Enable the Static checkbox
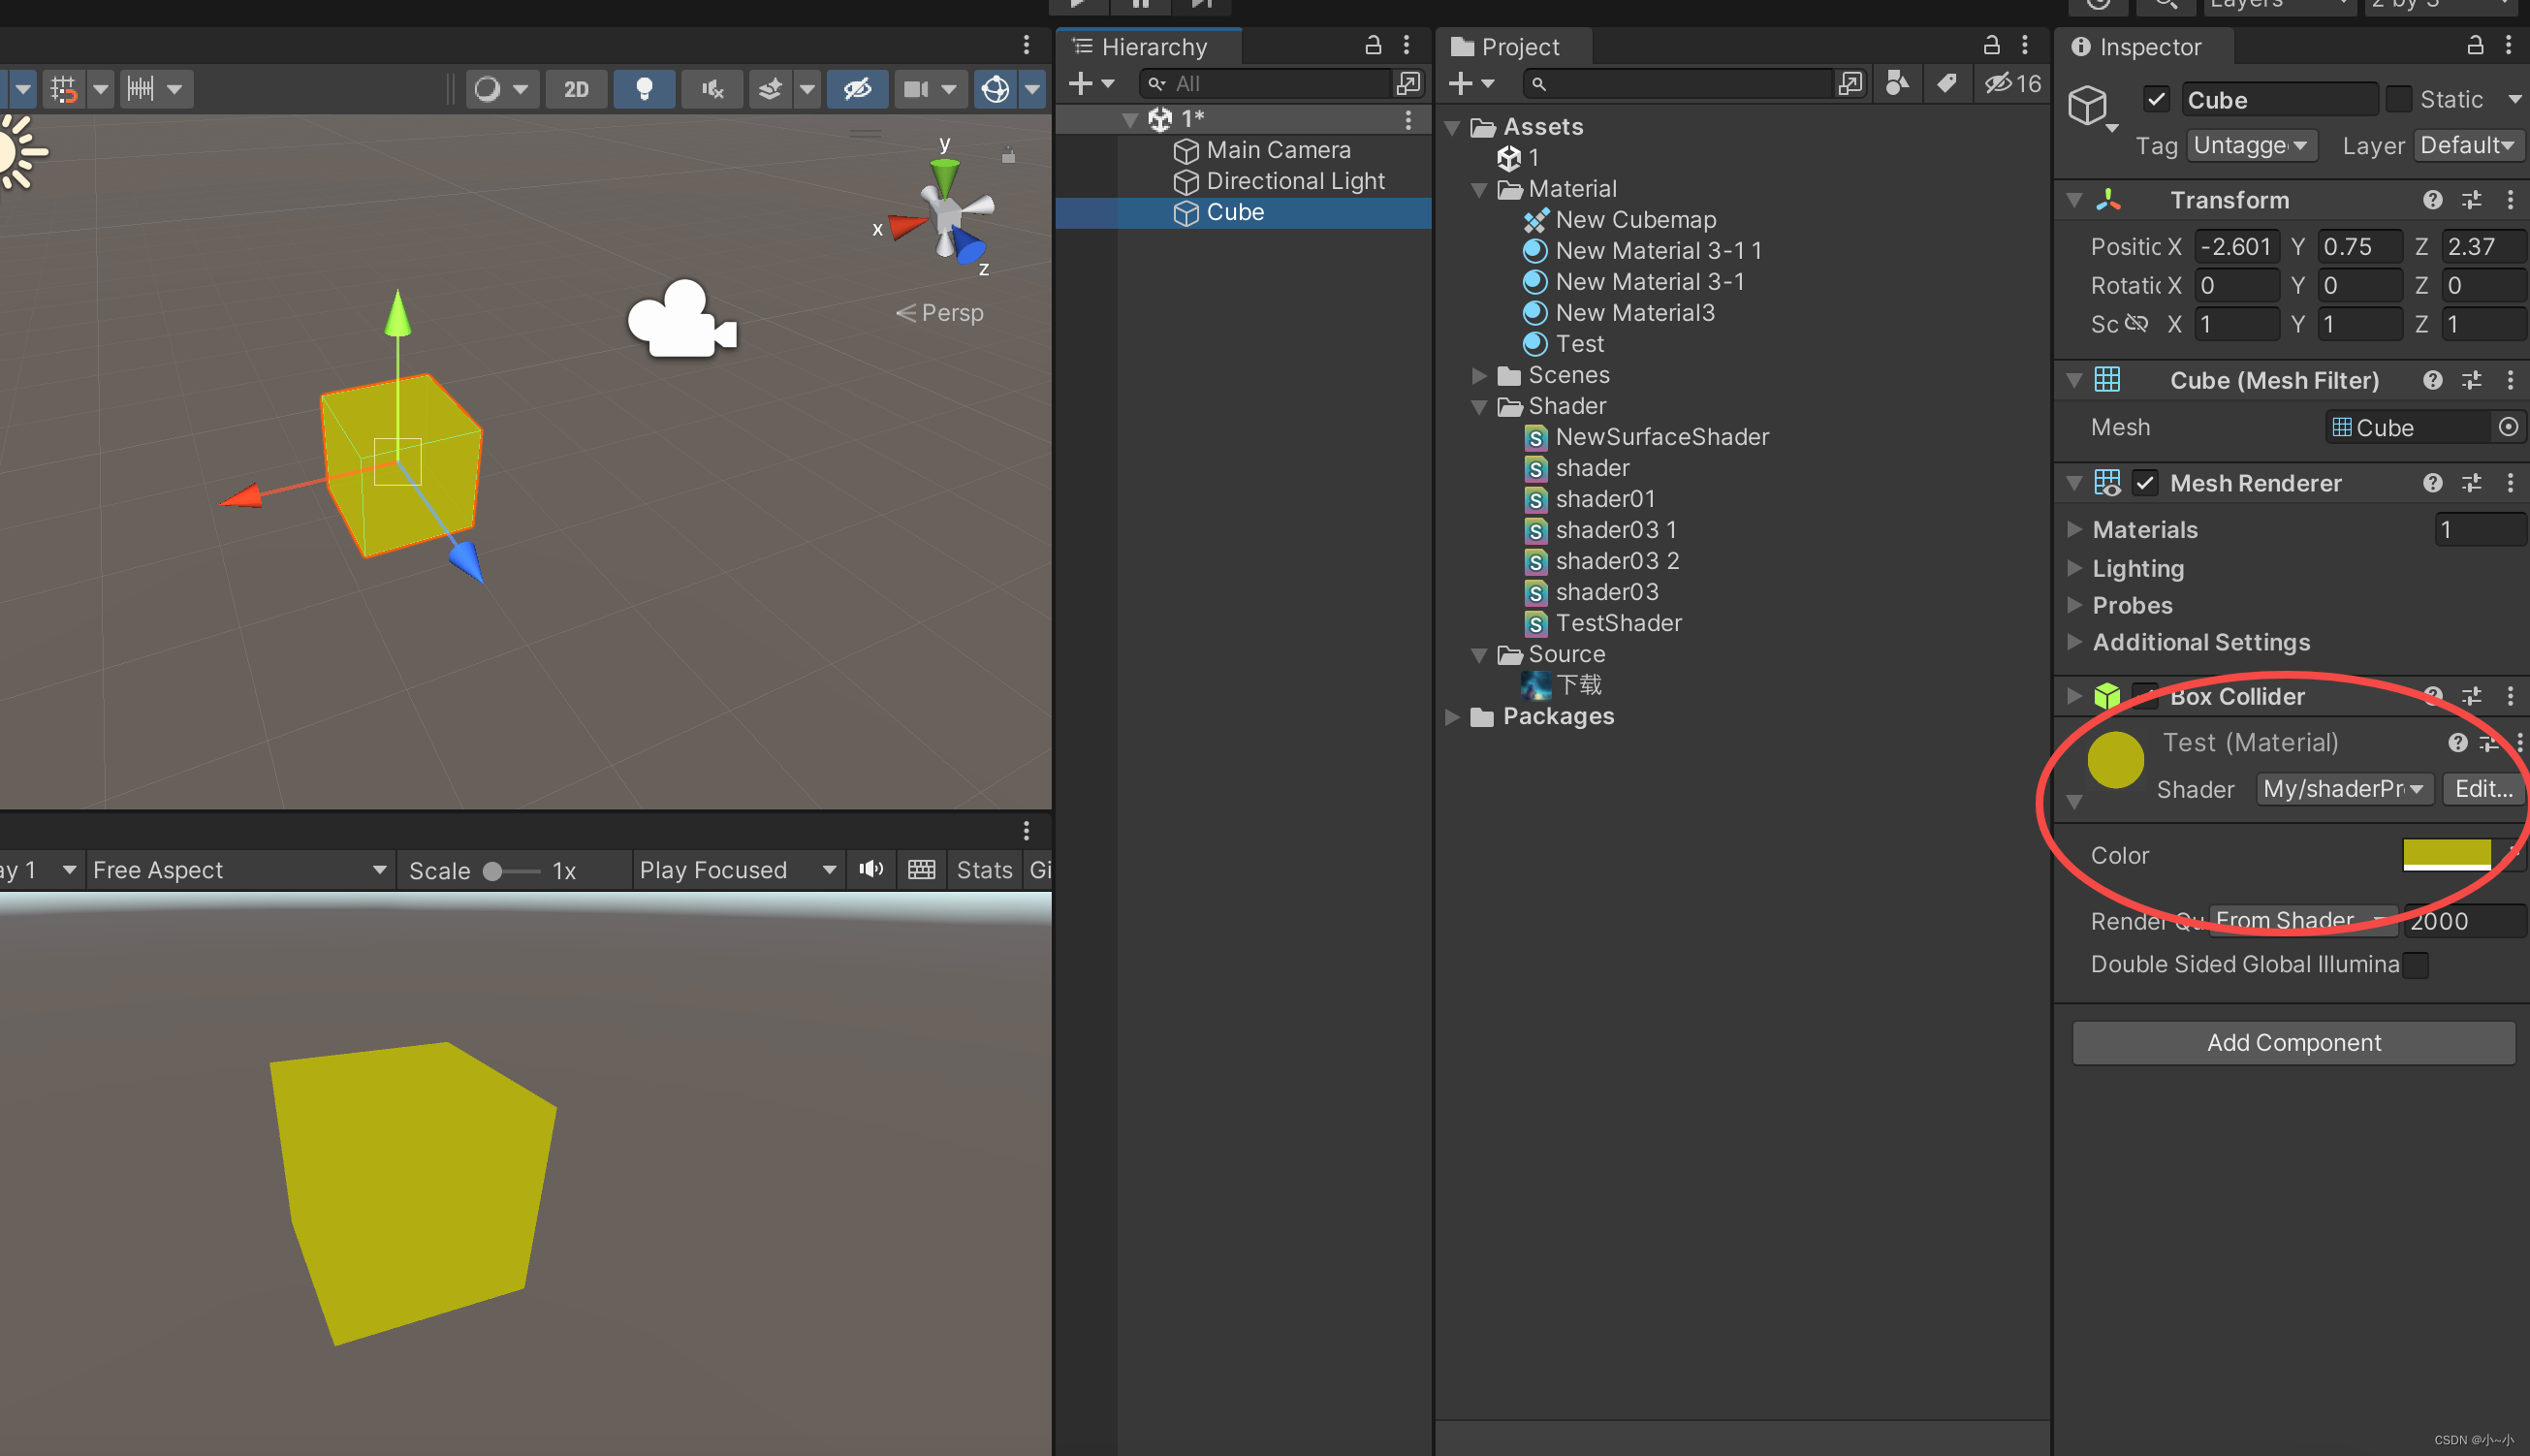The height and width of the screenshot is (1456, 2530). point(2398,99)
